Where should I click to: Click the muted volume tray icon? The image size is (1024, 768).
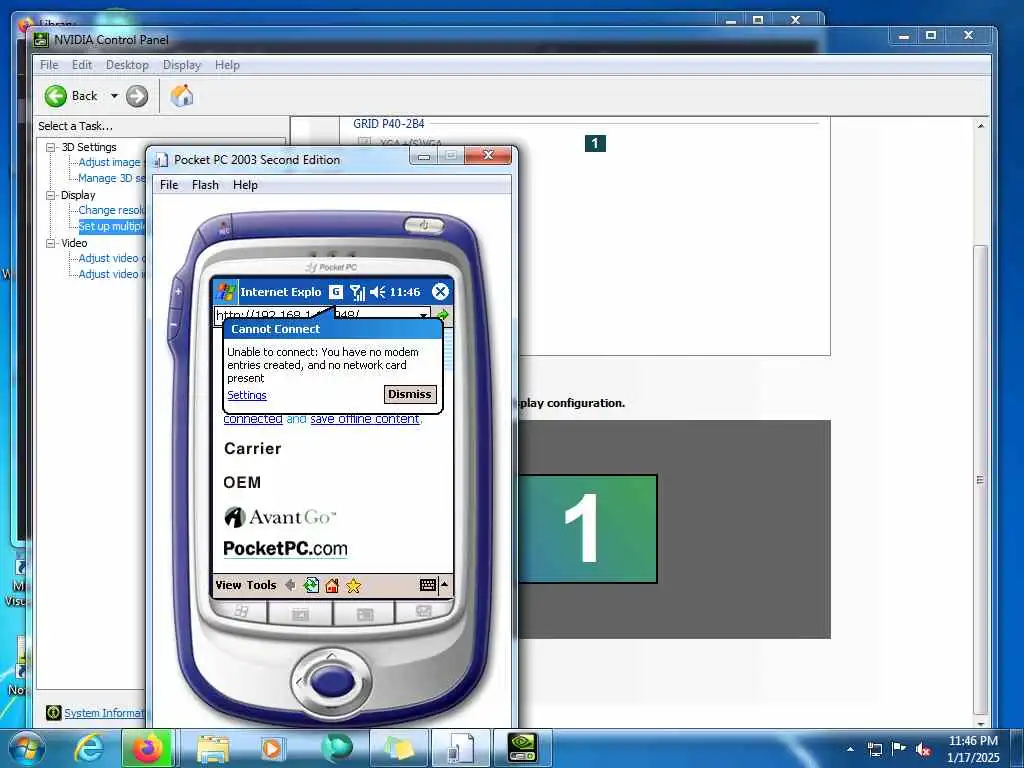tap(923, 750)
